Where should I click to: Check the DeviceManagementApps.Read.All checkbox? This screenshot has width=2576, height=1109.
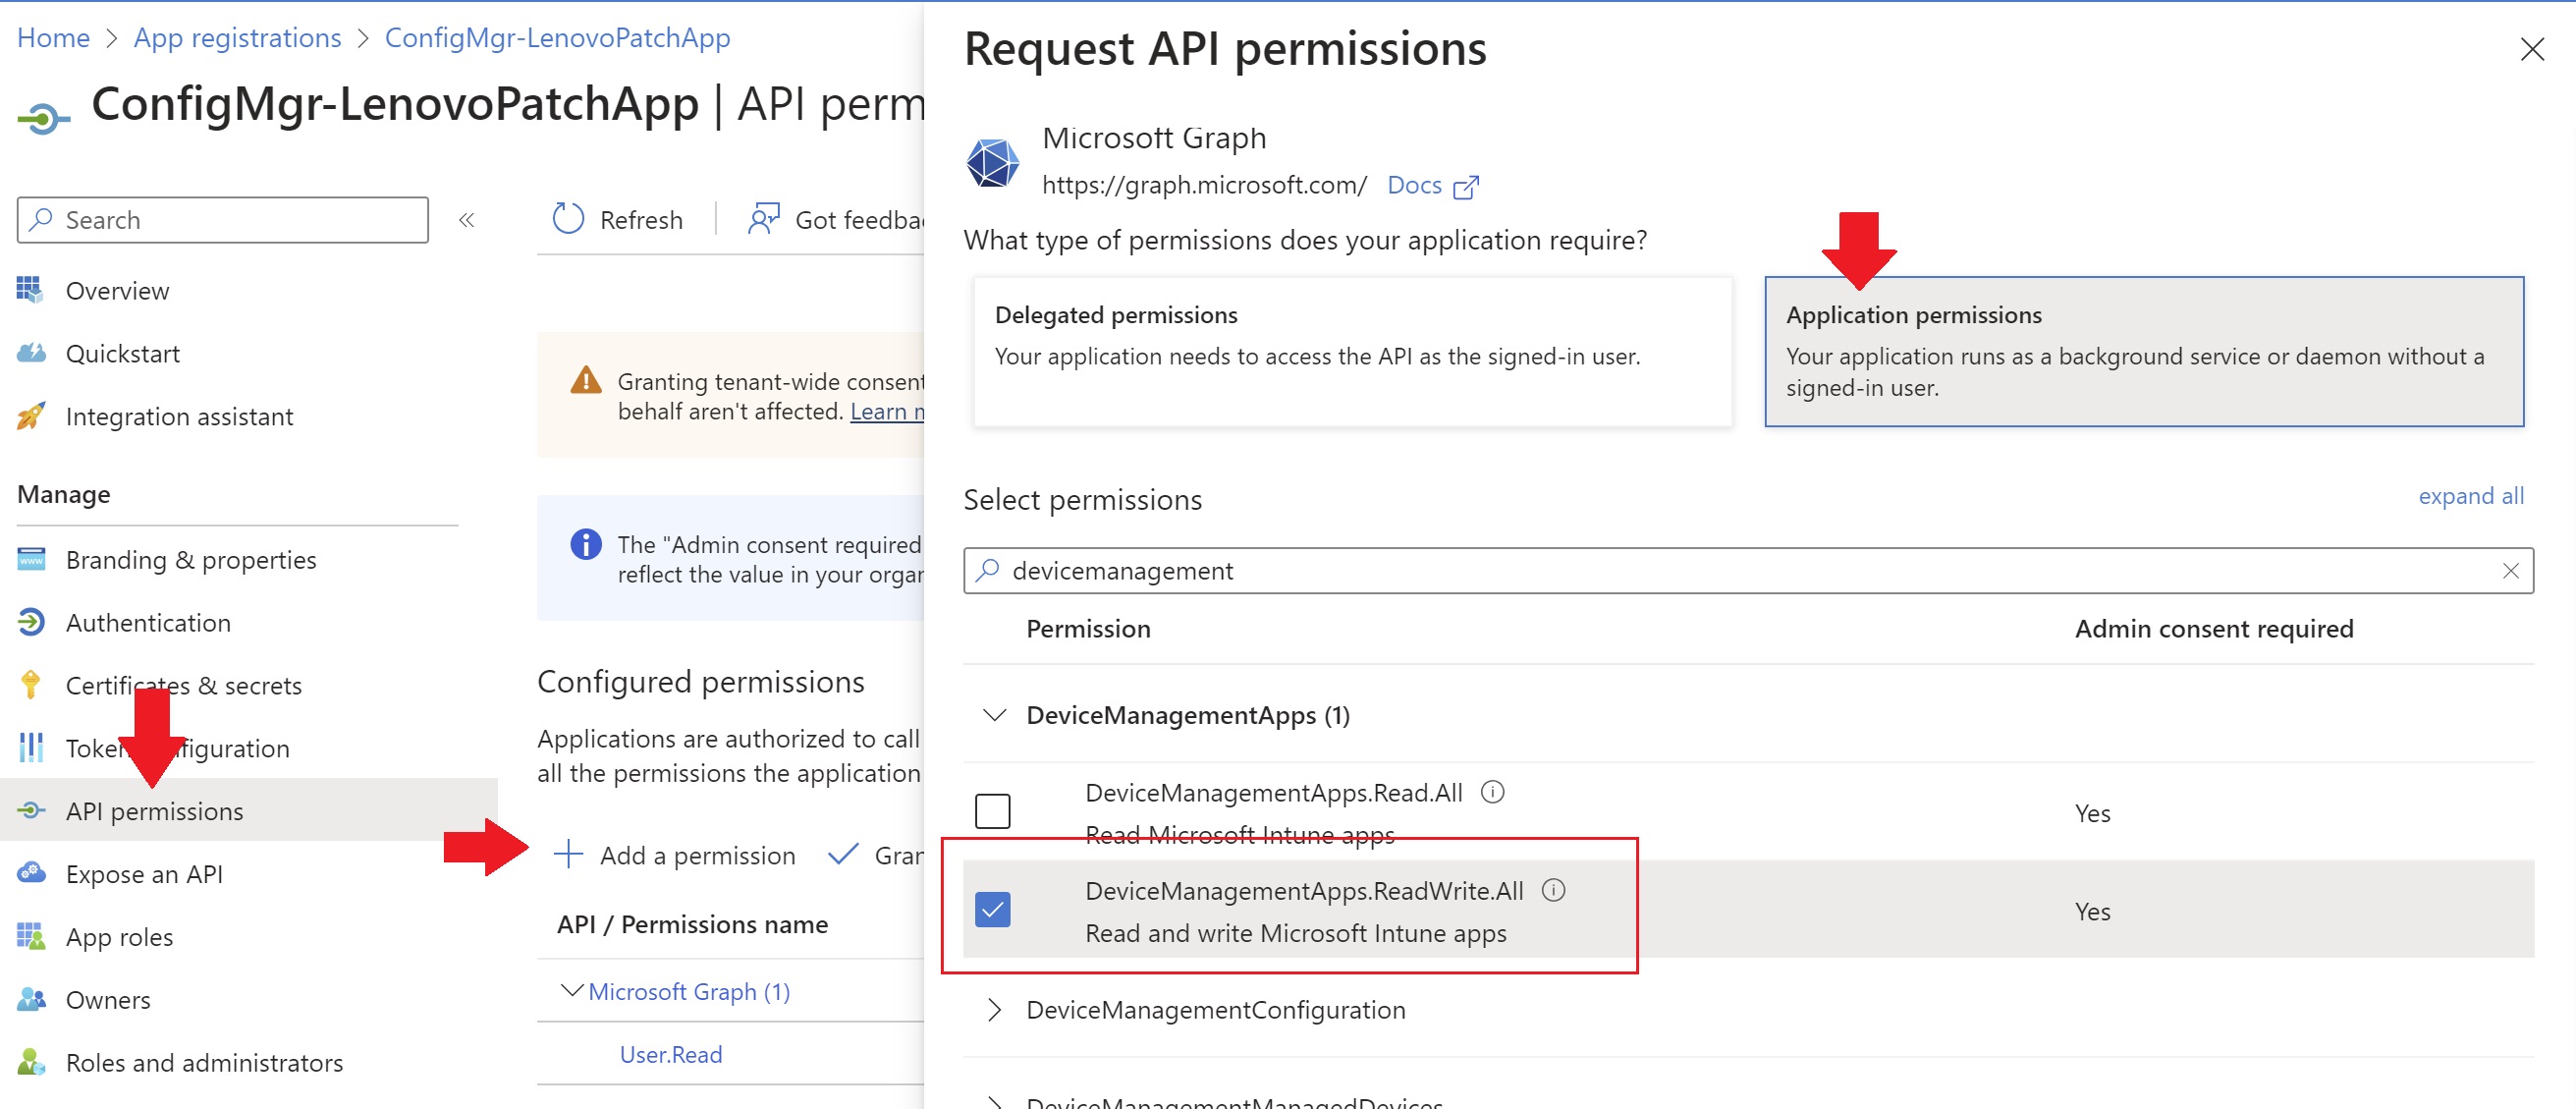coord(992,811)
